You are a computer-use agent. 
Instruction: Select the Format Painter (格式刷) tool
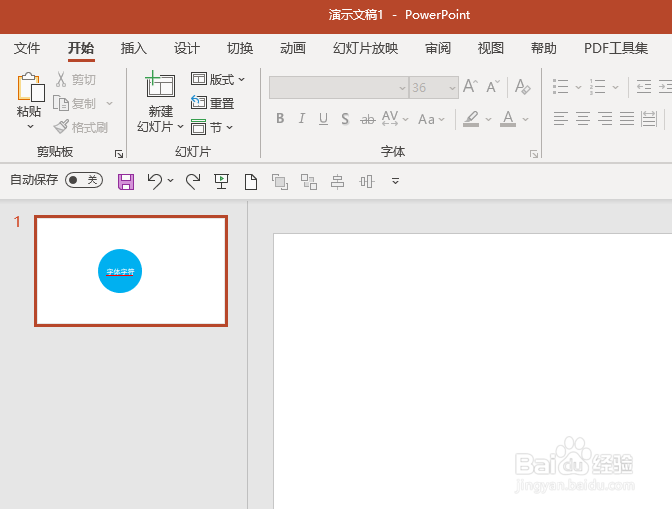(81, 127)
